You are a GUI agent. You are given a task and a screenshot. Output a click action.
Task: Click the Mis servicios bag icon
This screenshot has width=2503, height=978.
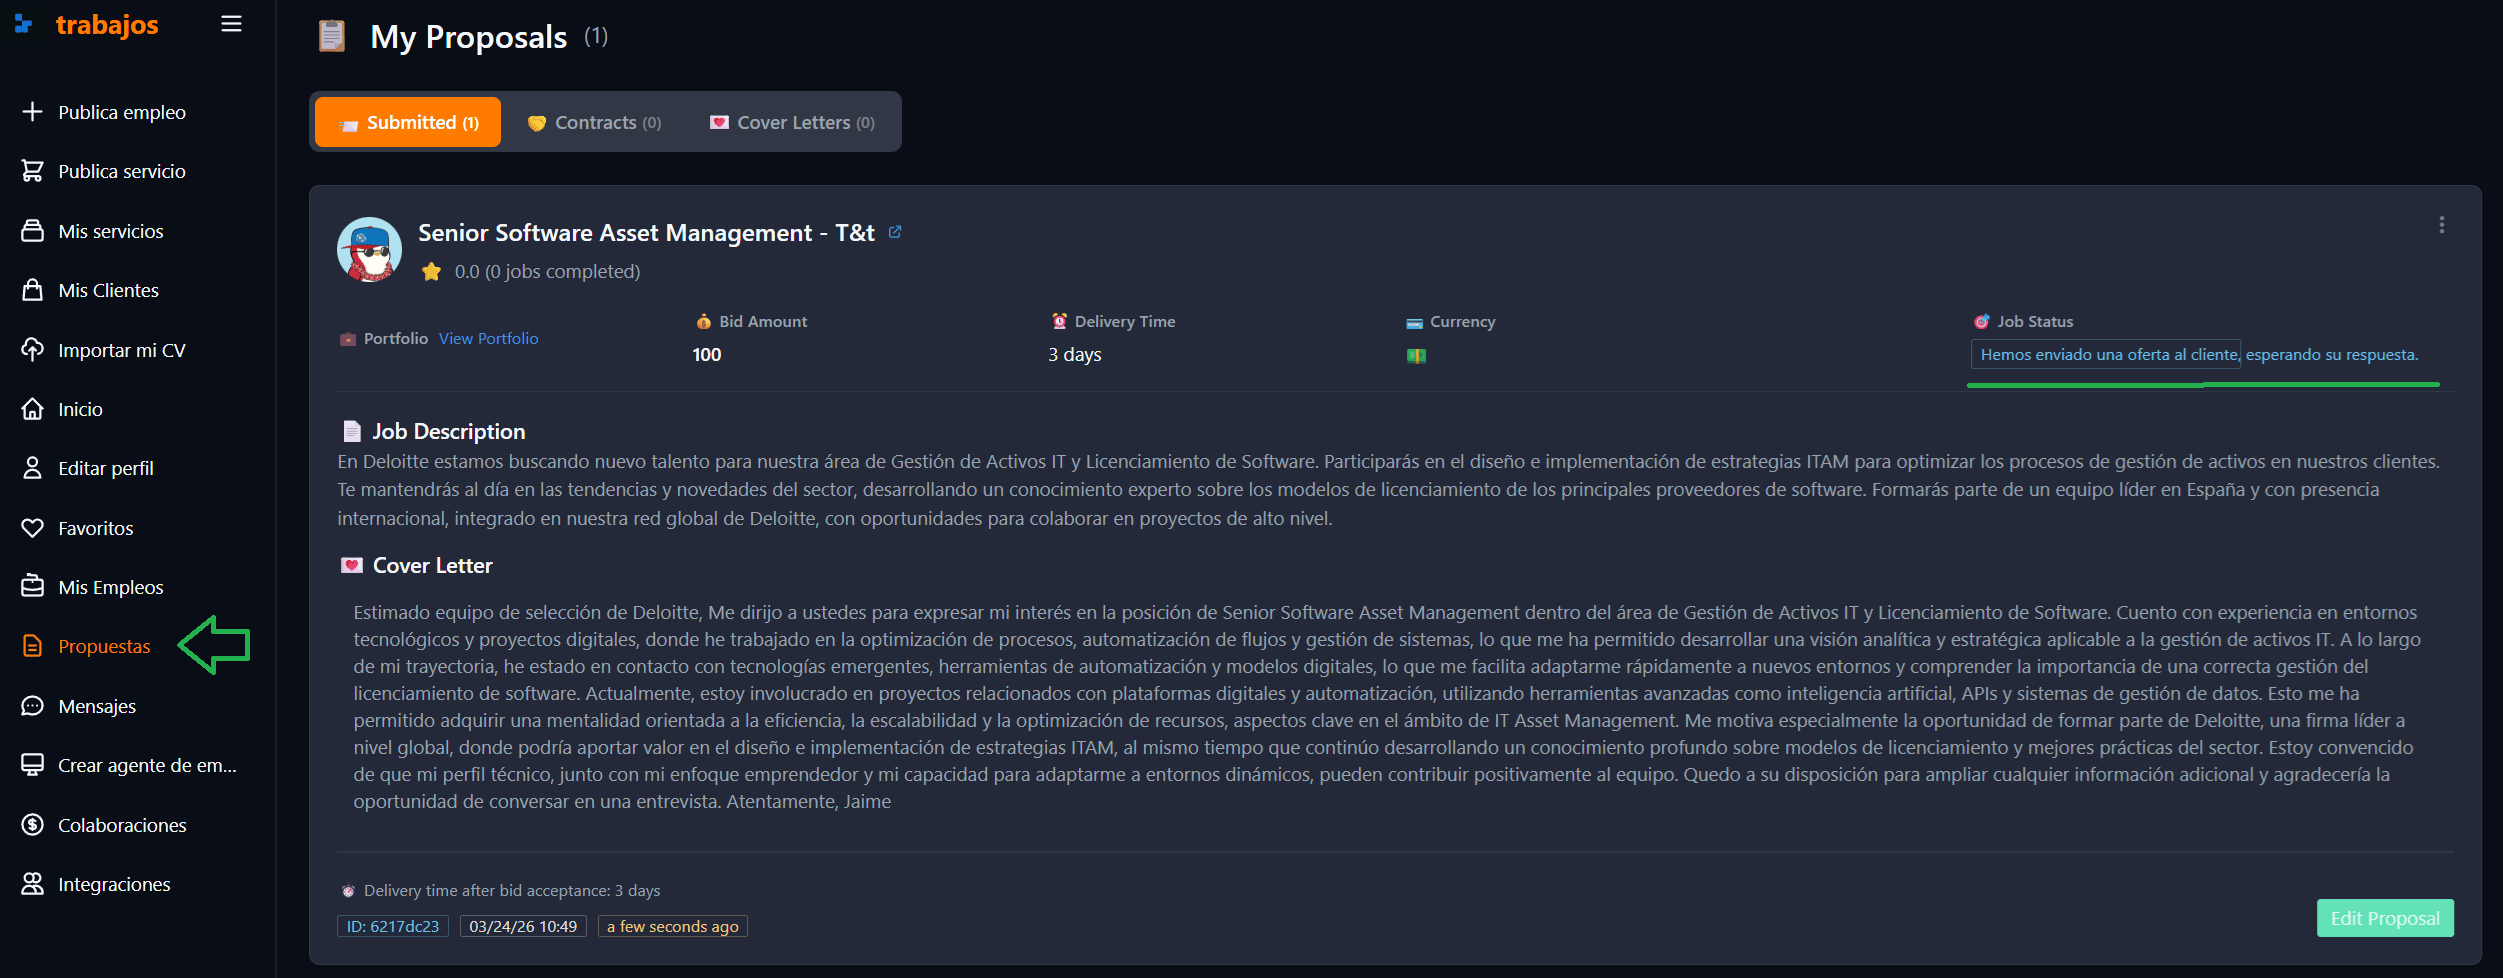coord(32,231)
